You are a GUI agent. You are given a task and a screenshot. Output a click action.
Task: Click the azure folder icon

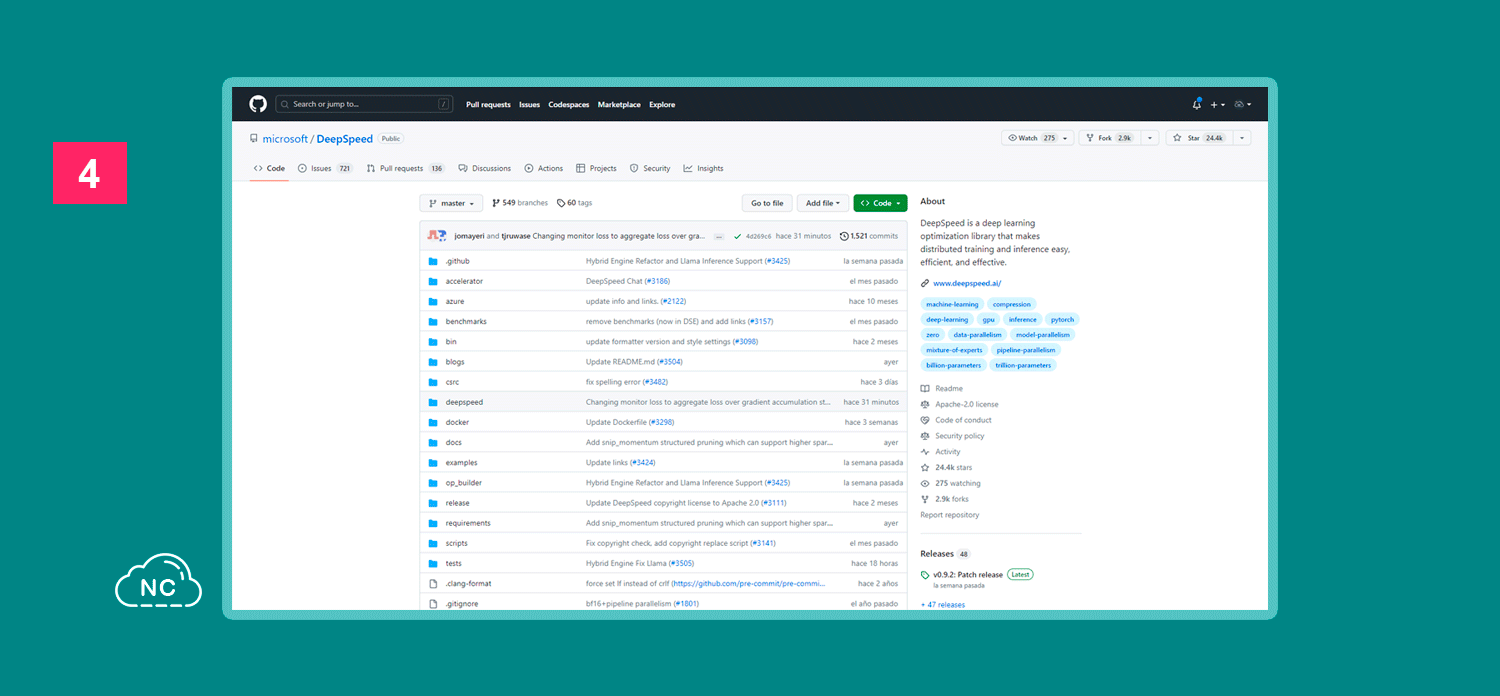click(x=433, y=301)
